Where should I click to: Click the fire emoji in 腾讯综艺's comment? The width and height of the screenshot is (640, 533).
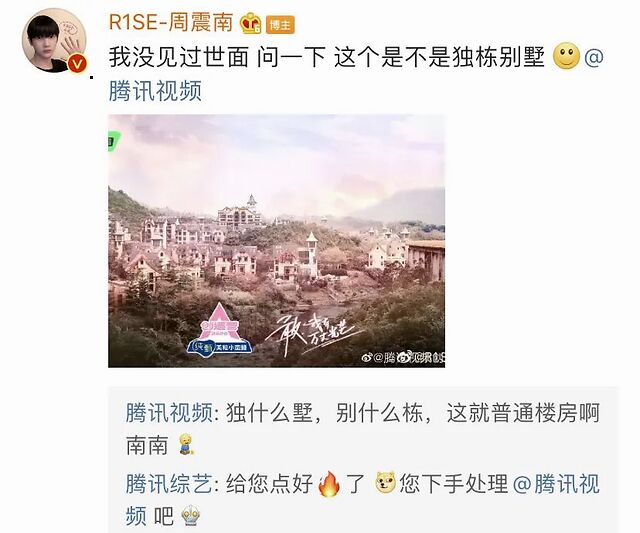click(x=329, y=484)
